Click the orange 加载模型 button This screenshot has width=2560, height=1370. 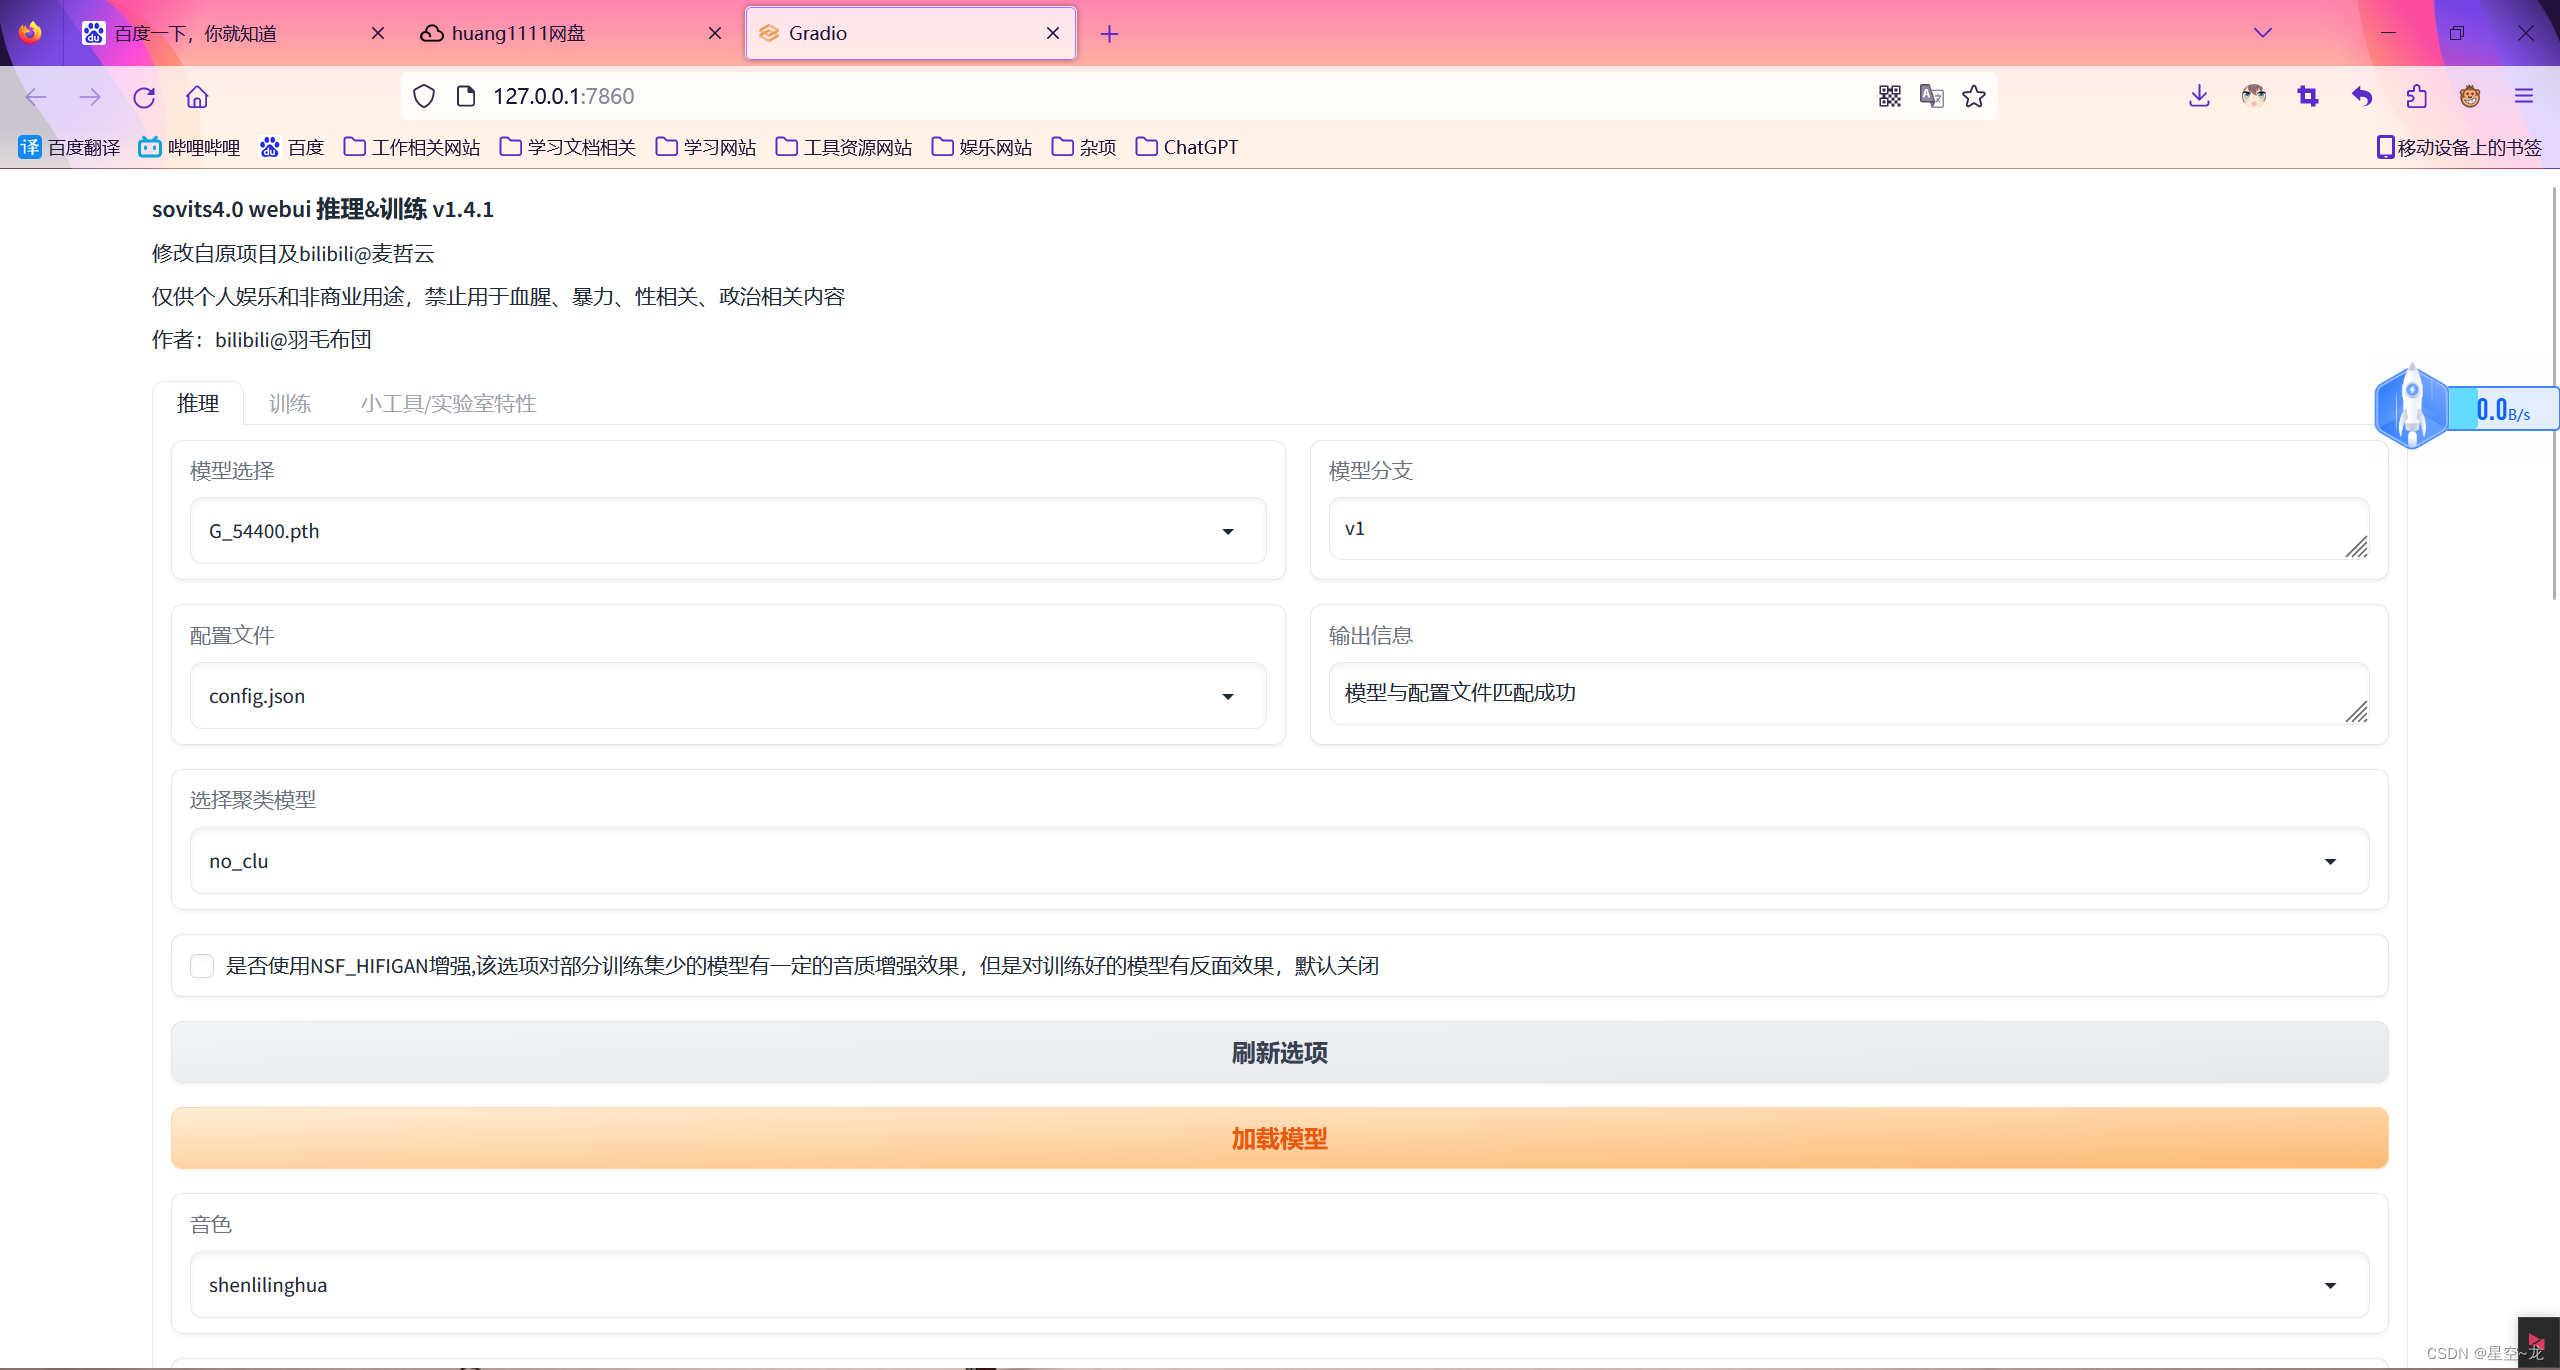click(1279, 1139)
